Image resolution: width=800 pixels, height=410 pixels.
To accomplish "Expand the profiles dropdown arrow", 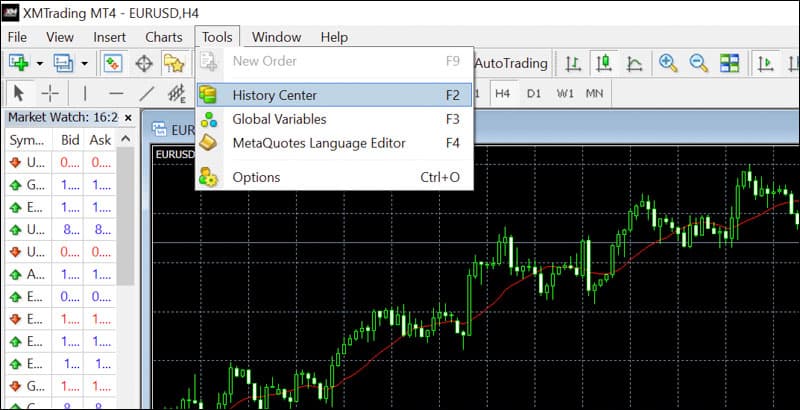I will click(x=85, y=63).
